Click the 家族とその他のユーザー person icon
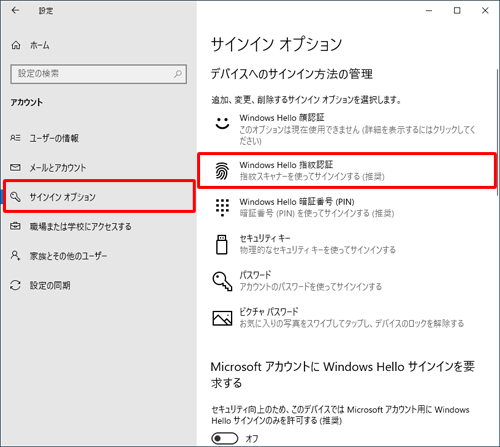The width and height of the screenshot is (500, 447). point(15,256)
